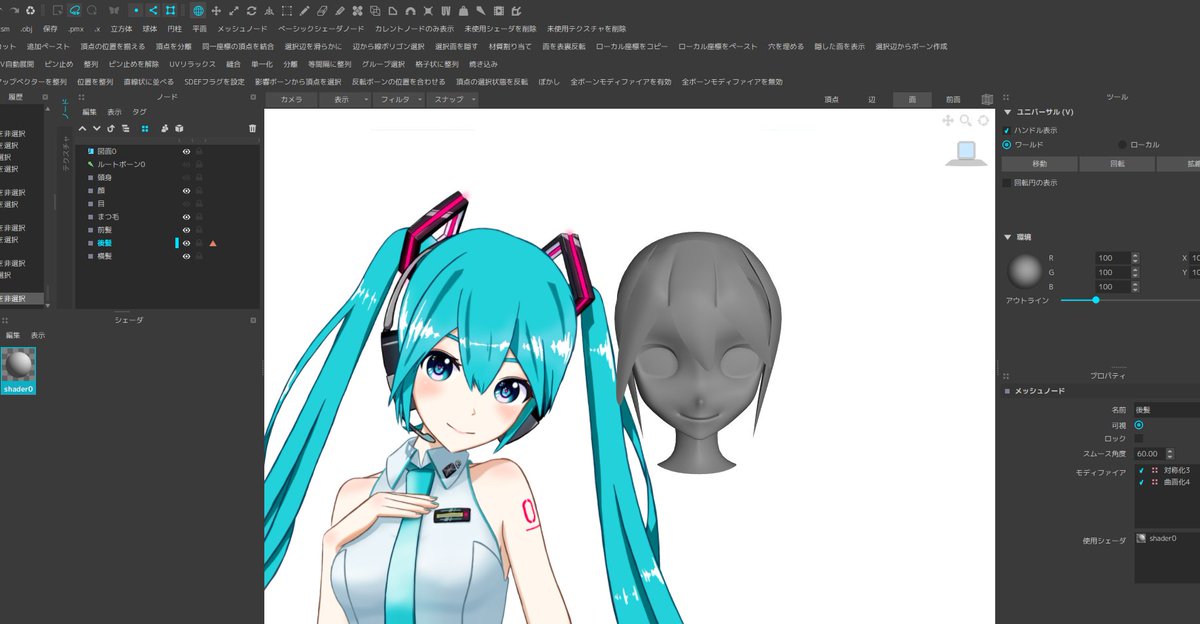Enable Vertex selection mode dot icon

pos(136,10)
